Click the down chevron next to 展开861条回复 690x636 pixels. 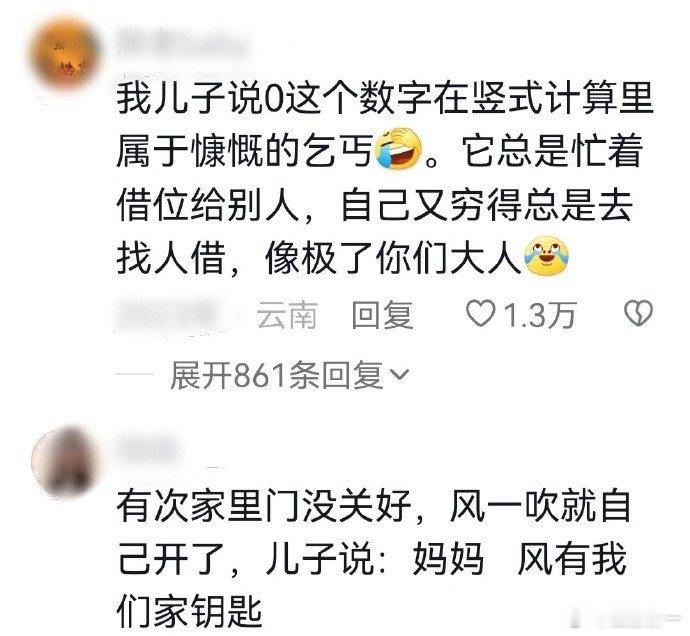pos(400,375)
